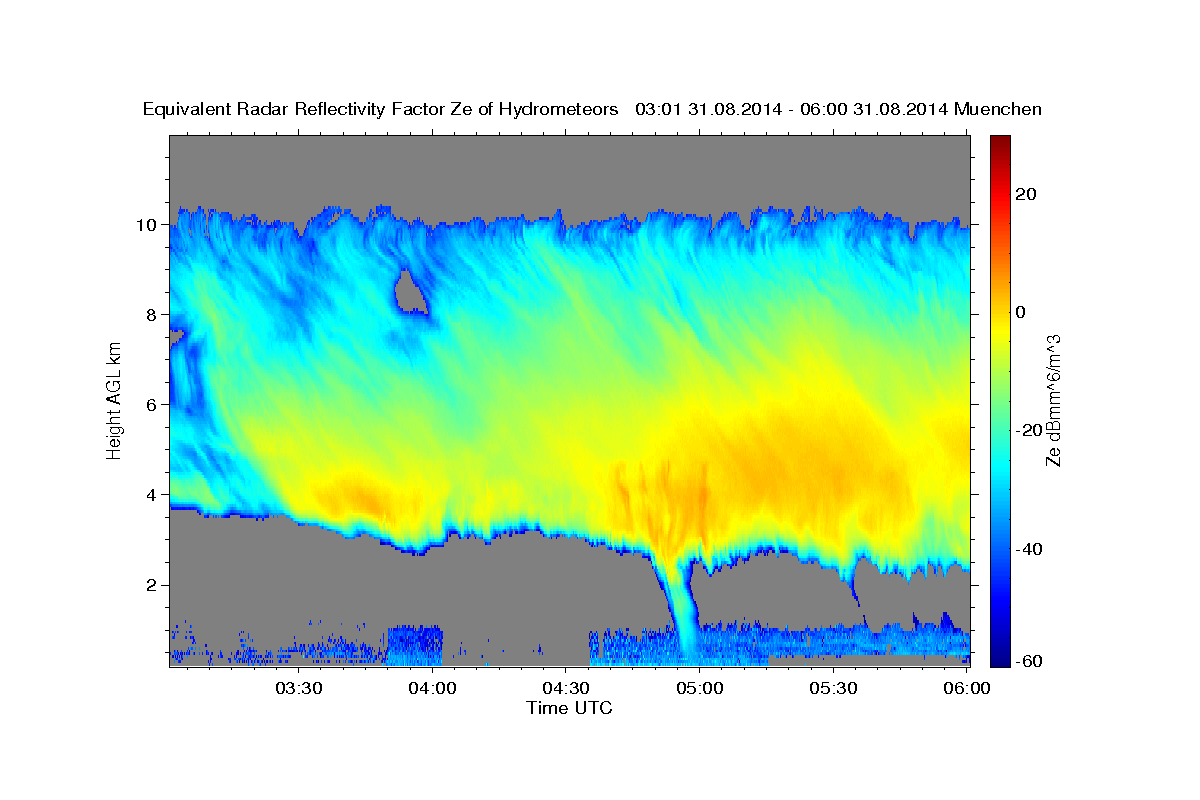Click the dark red top of the colorbar
Viewport: 1200px width, 800px height.
(x=1000, y=142)
